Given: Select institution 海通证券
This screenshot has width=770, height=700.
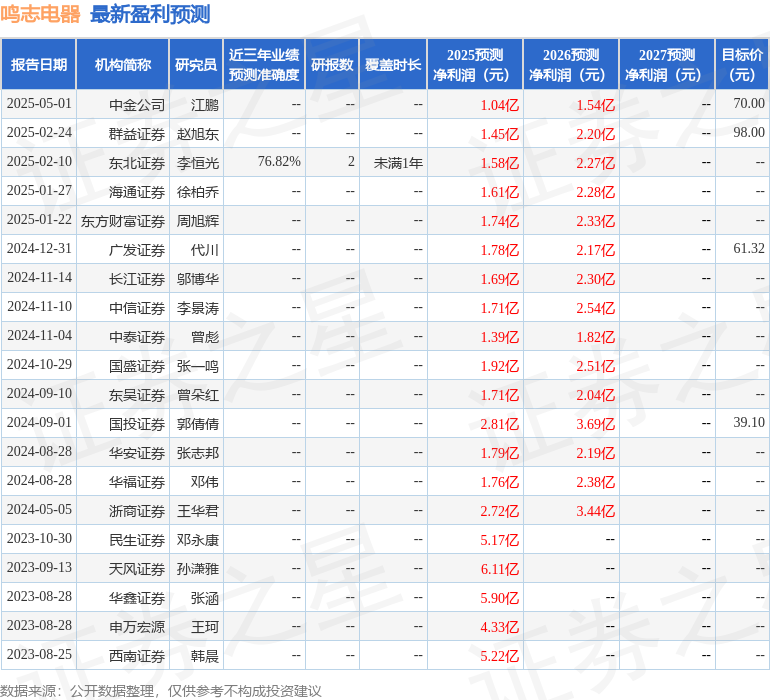Looking at the screenshot, I should [137, 192].
